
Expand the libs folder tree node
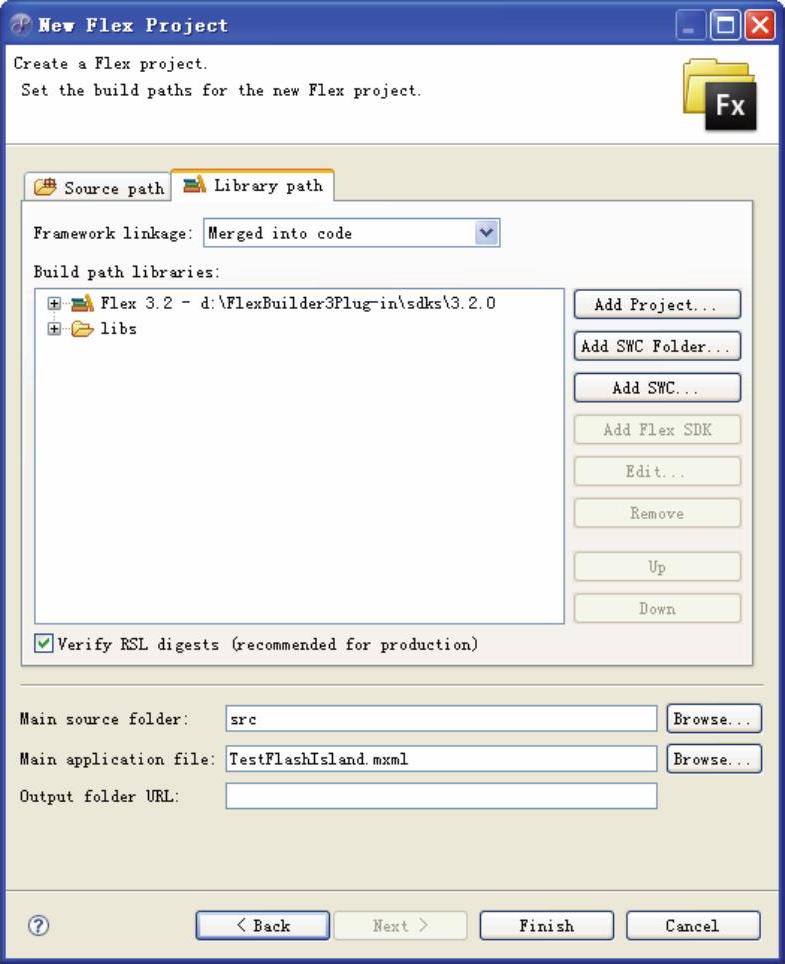(54, 329)
